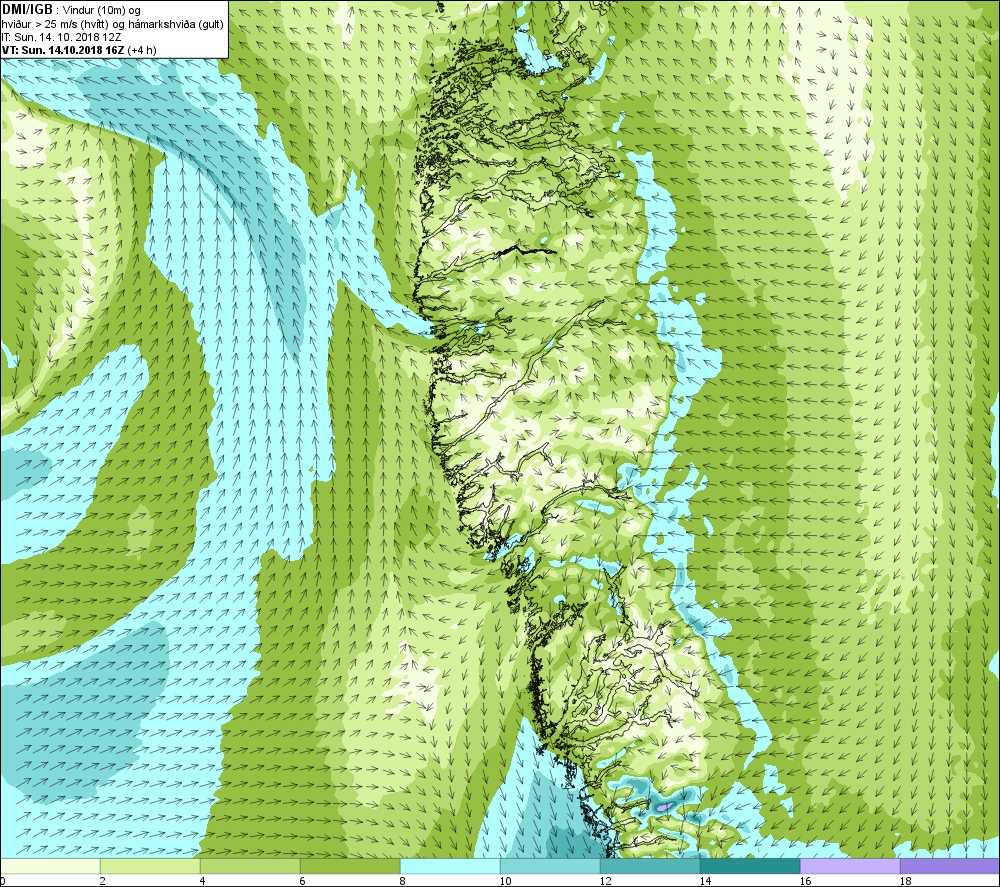Screen dimensions: 1000x887
Task: Click the 'DMI/IGB' title text
Action: click(x=27, y=10)
